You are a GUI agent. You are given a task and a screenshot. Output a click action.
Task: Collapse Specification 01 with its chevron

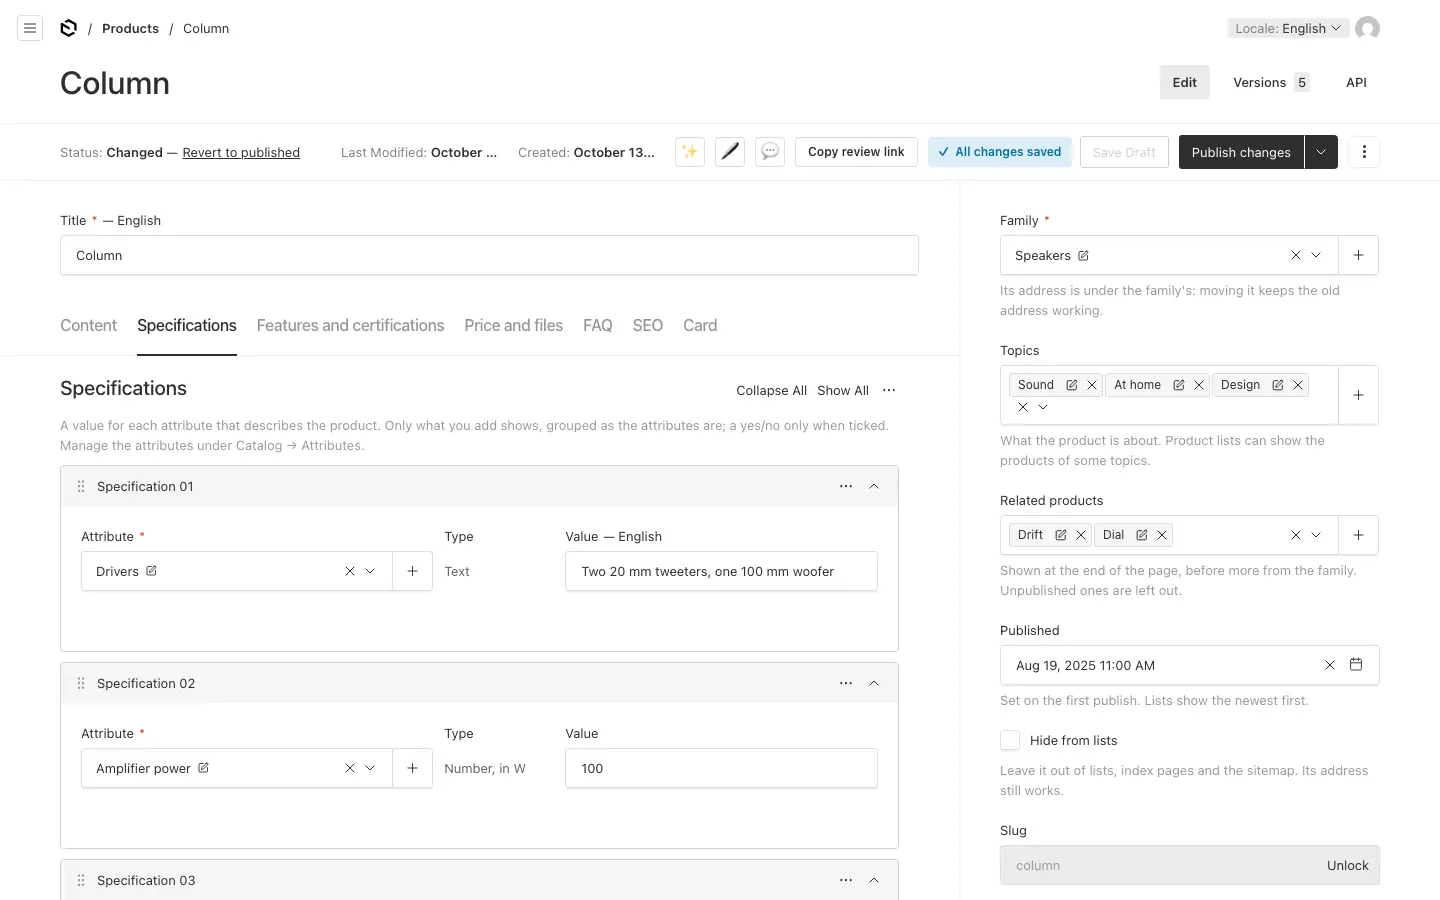pos(874,486)
